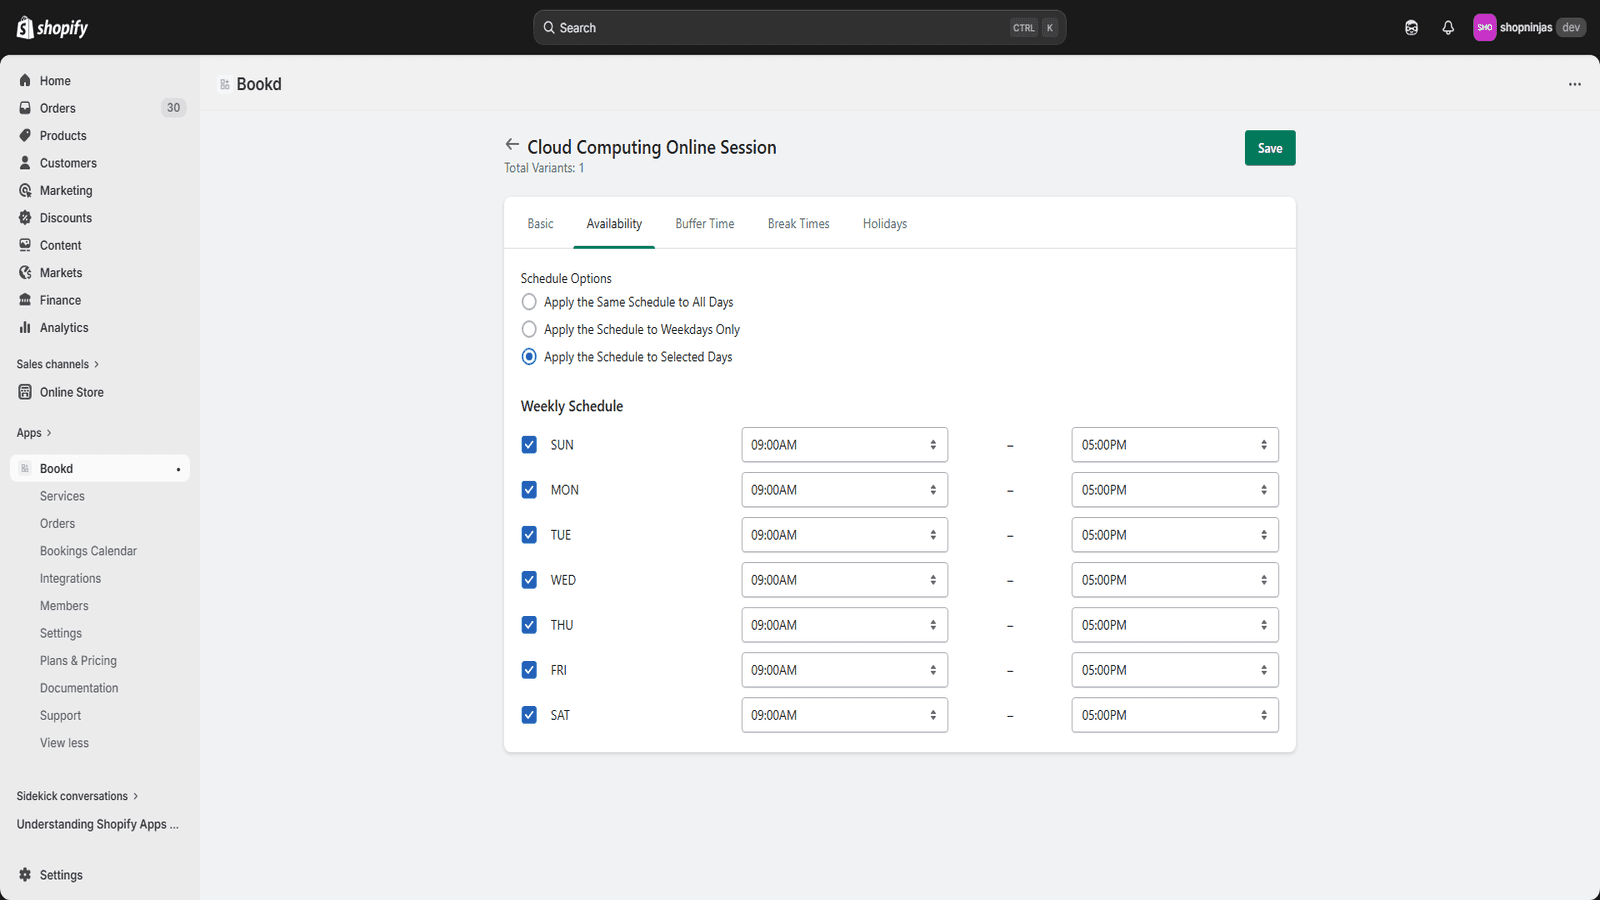Click the Search input field
The height and width of the screenshot is (900, 1600).
coord(799,28)
